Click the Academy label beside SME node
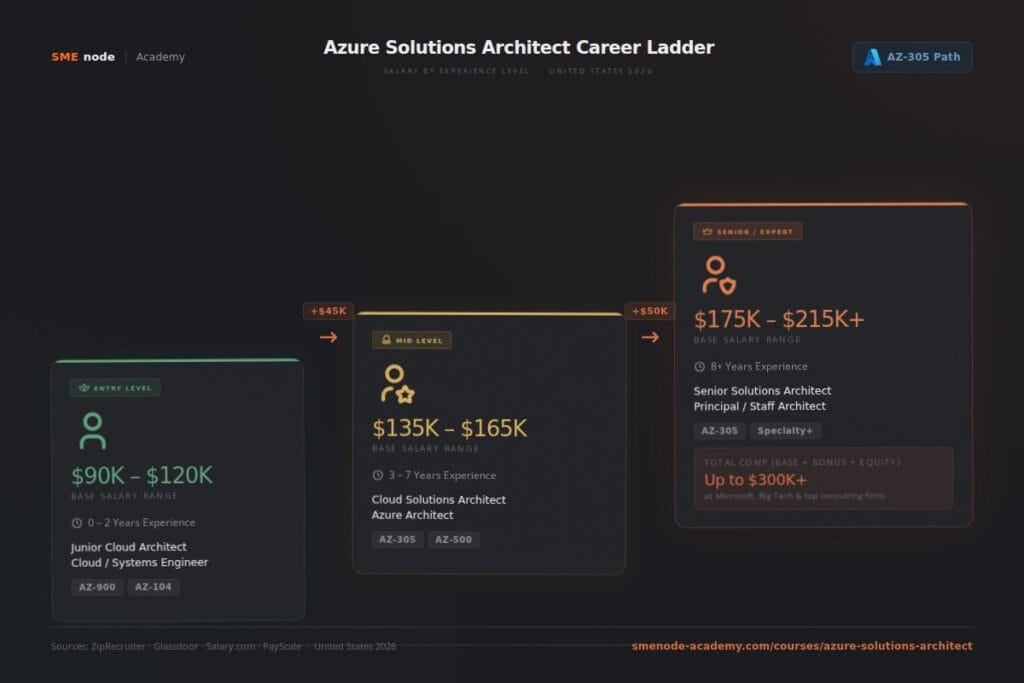Screen dimensions: 1024x683 pos(160,57)
